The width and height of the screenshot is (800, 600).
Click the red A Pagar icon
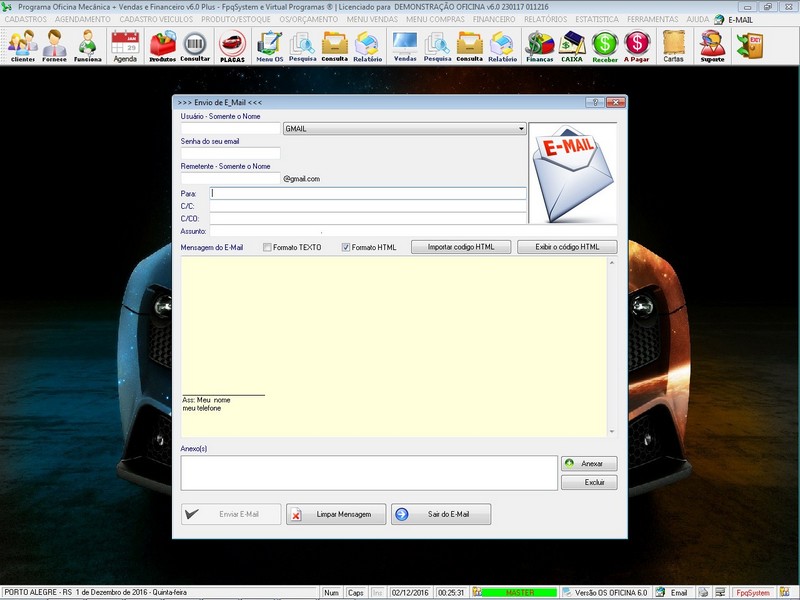637,45
